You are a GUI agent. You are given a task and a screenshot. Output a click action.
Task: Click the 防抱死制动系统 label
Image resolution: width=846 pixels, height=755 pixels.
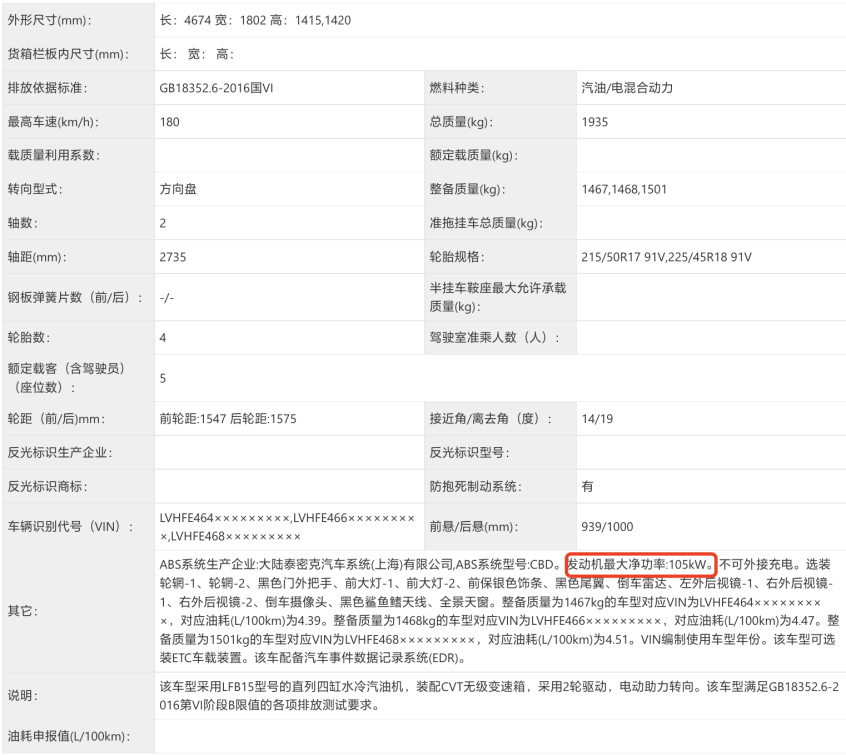coord(475,486)
